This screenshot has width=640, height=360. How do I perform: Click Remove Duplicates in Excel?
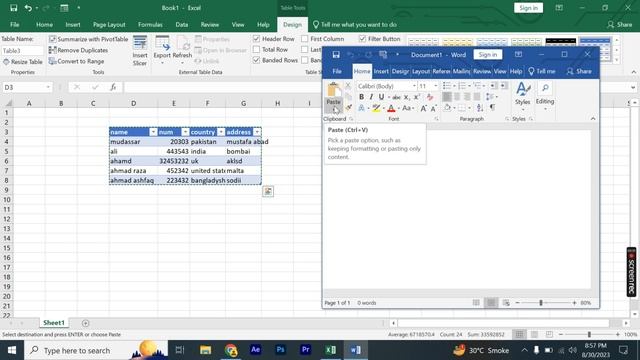pyautogui.click(x=78, y=50)
